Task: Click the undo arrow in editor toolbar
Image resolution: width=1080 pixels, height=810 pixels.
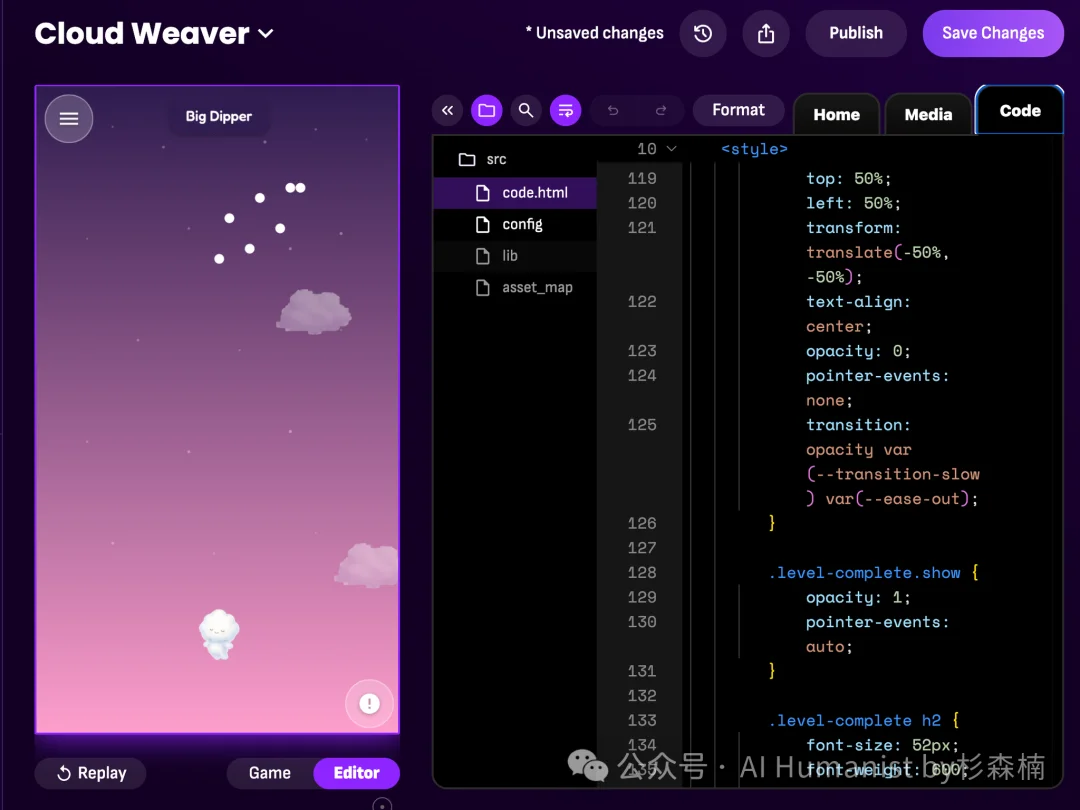Action: (613, 110)
